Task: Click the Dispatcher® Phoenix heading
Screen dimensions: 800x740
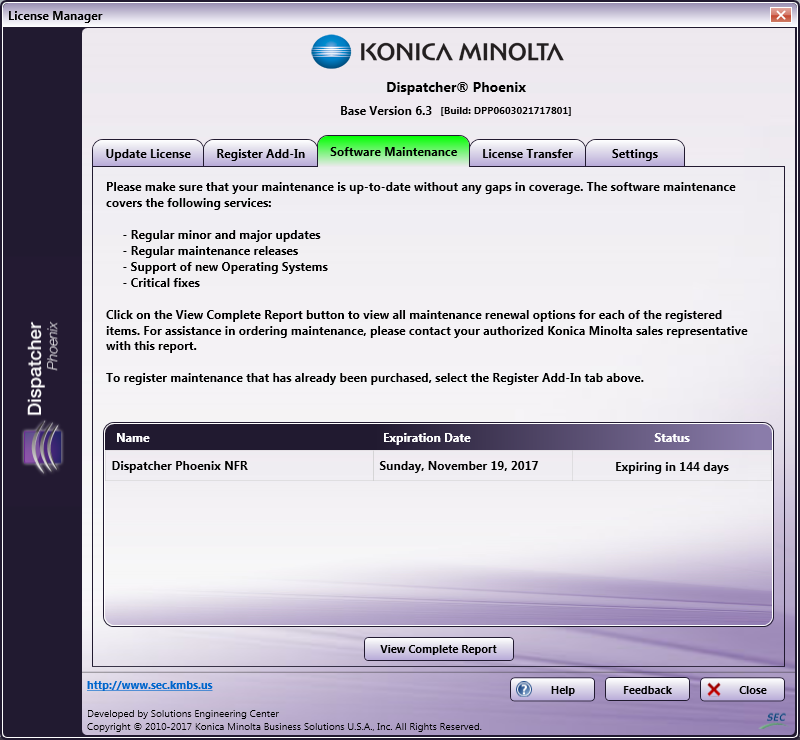Action: [x=456, y=87]
